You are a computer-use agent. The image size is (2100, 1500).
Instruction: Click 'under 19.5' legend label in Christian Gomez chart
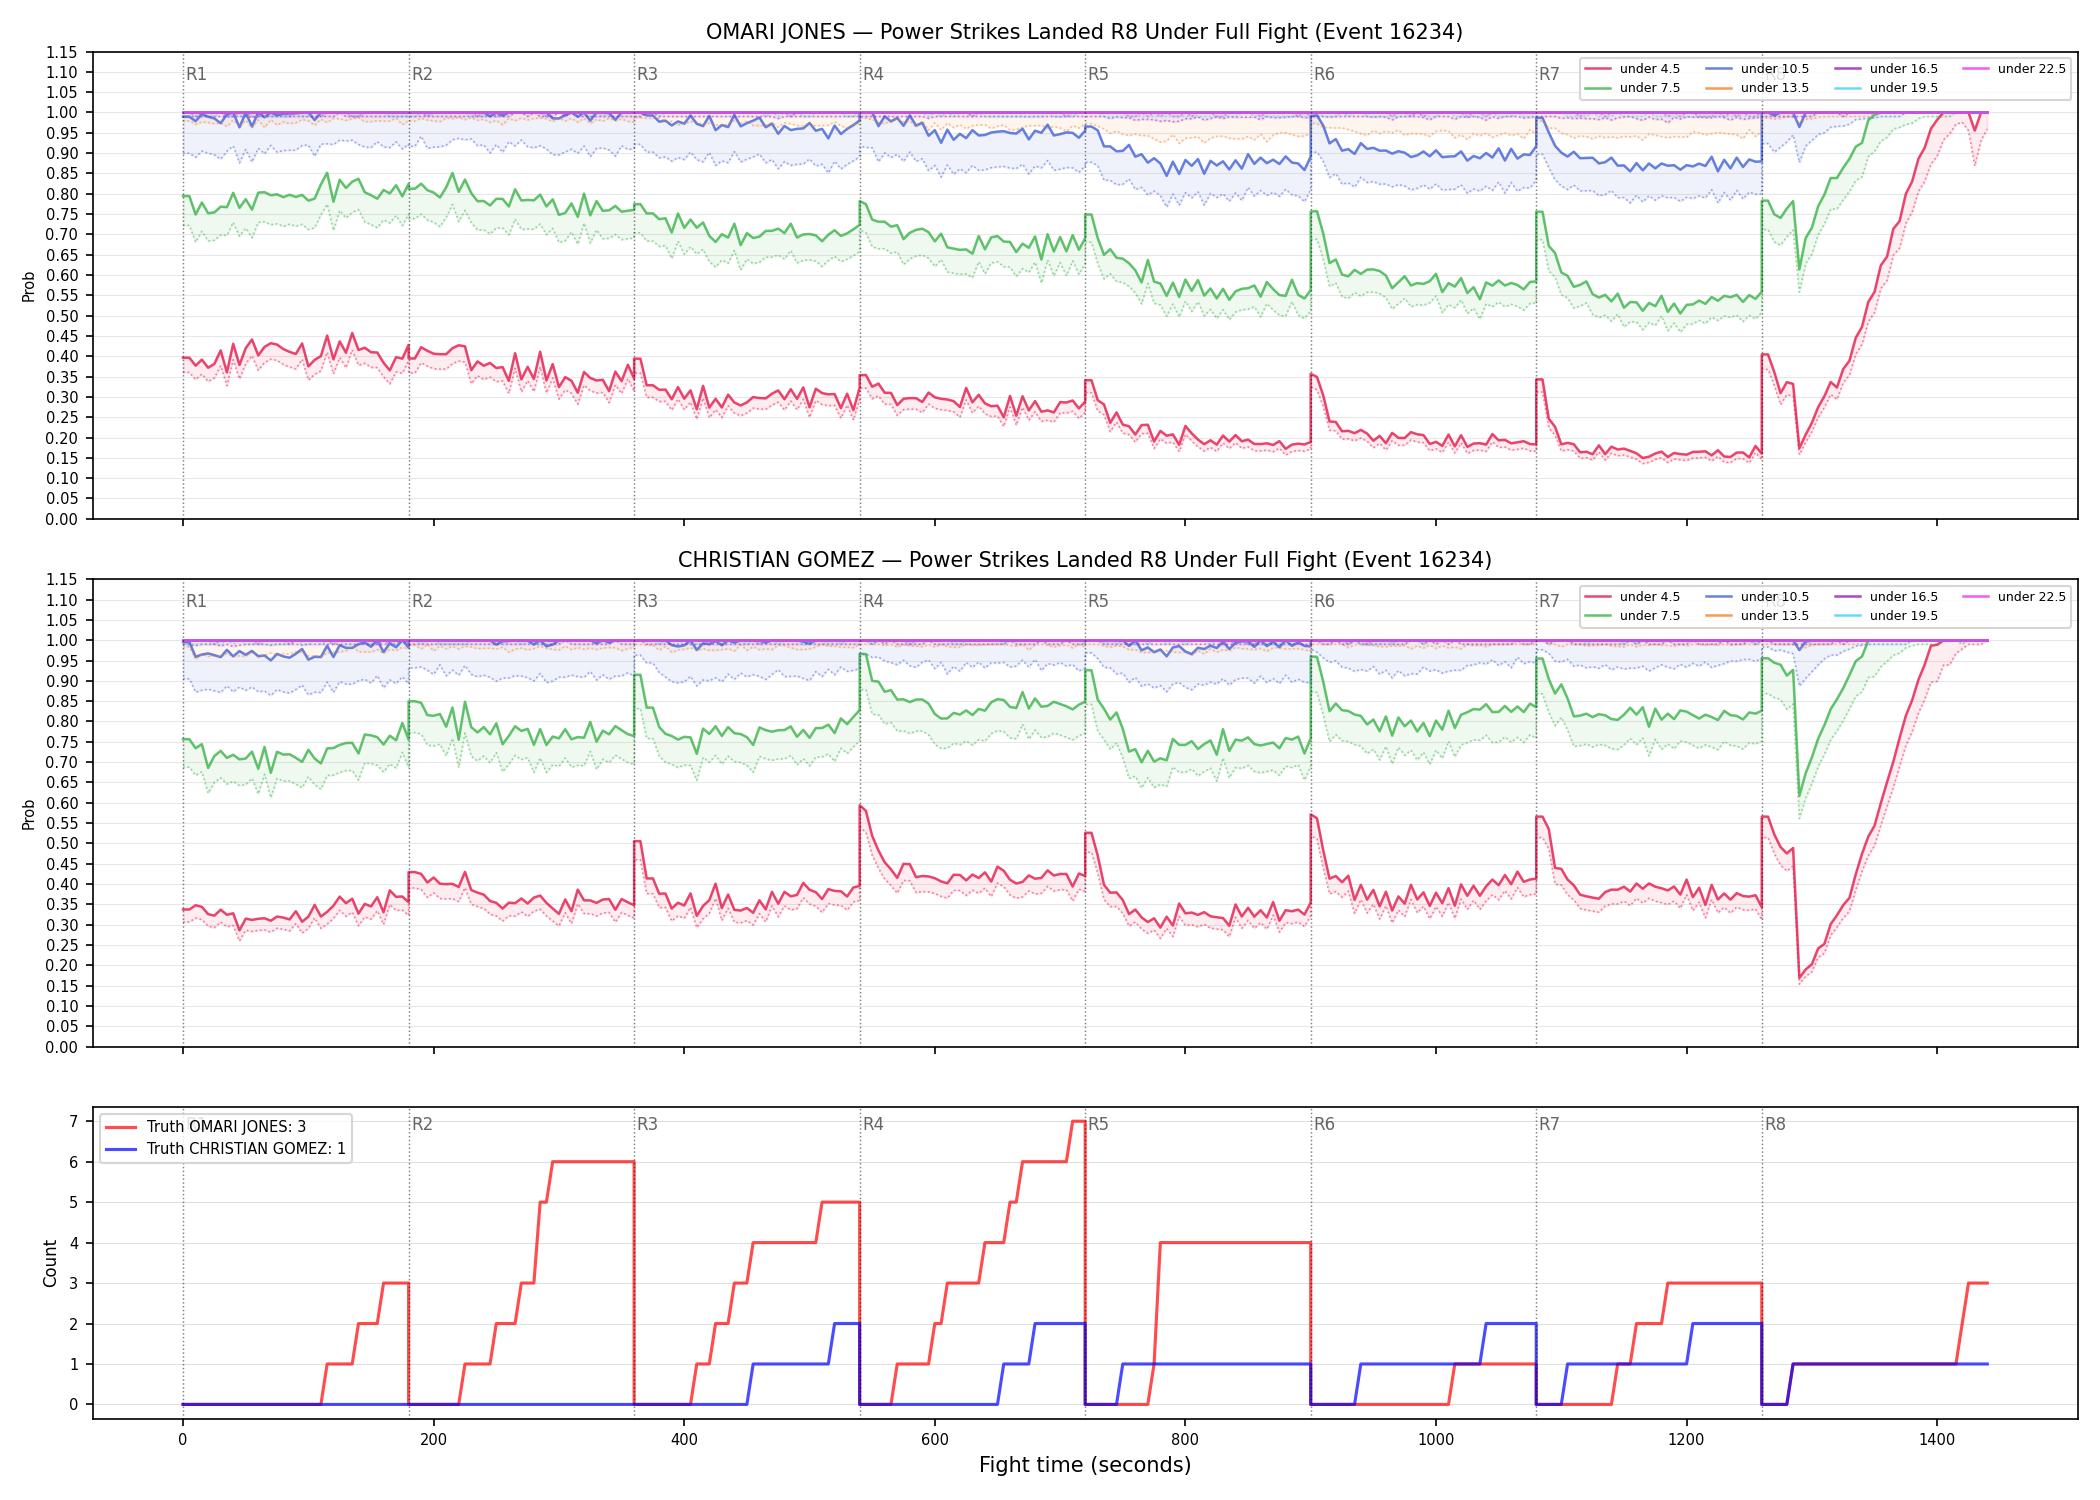click(x=1904, y=616)
